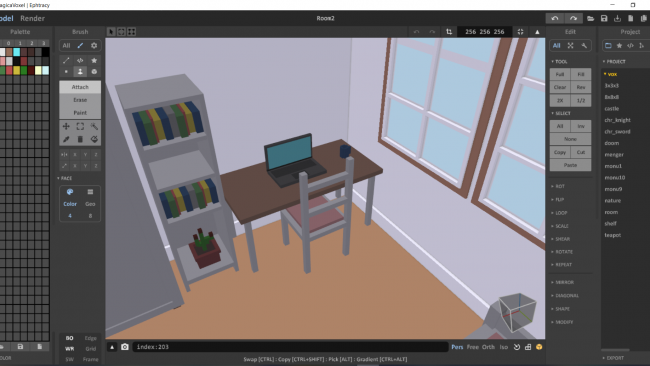650x366 pixels.
Task: Open a project with the folder icon
Action: [590, 18]
